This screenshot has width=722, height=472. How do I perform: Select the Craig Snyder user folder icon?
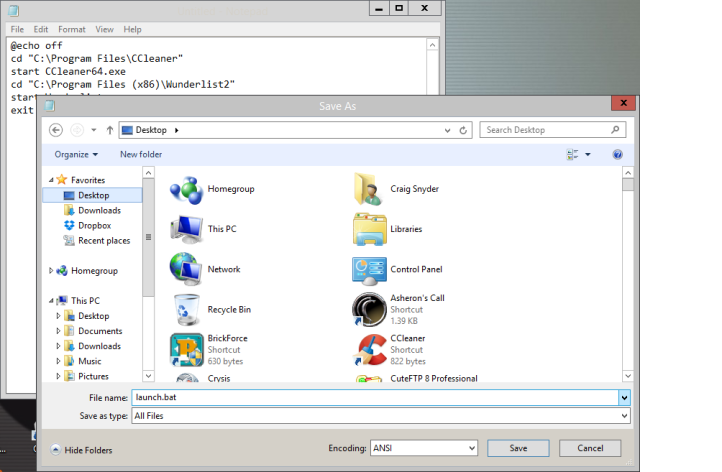[369, 189]
